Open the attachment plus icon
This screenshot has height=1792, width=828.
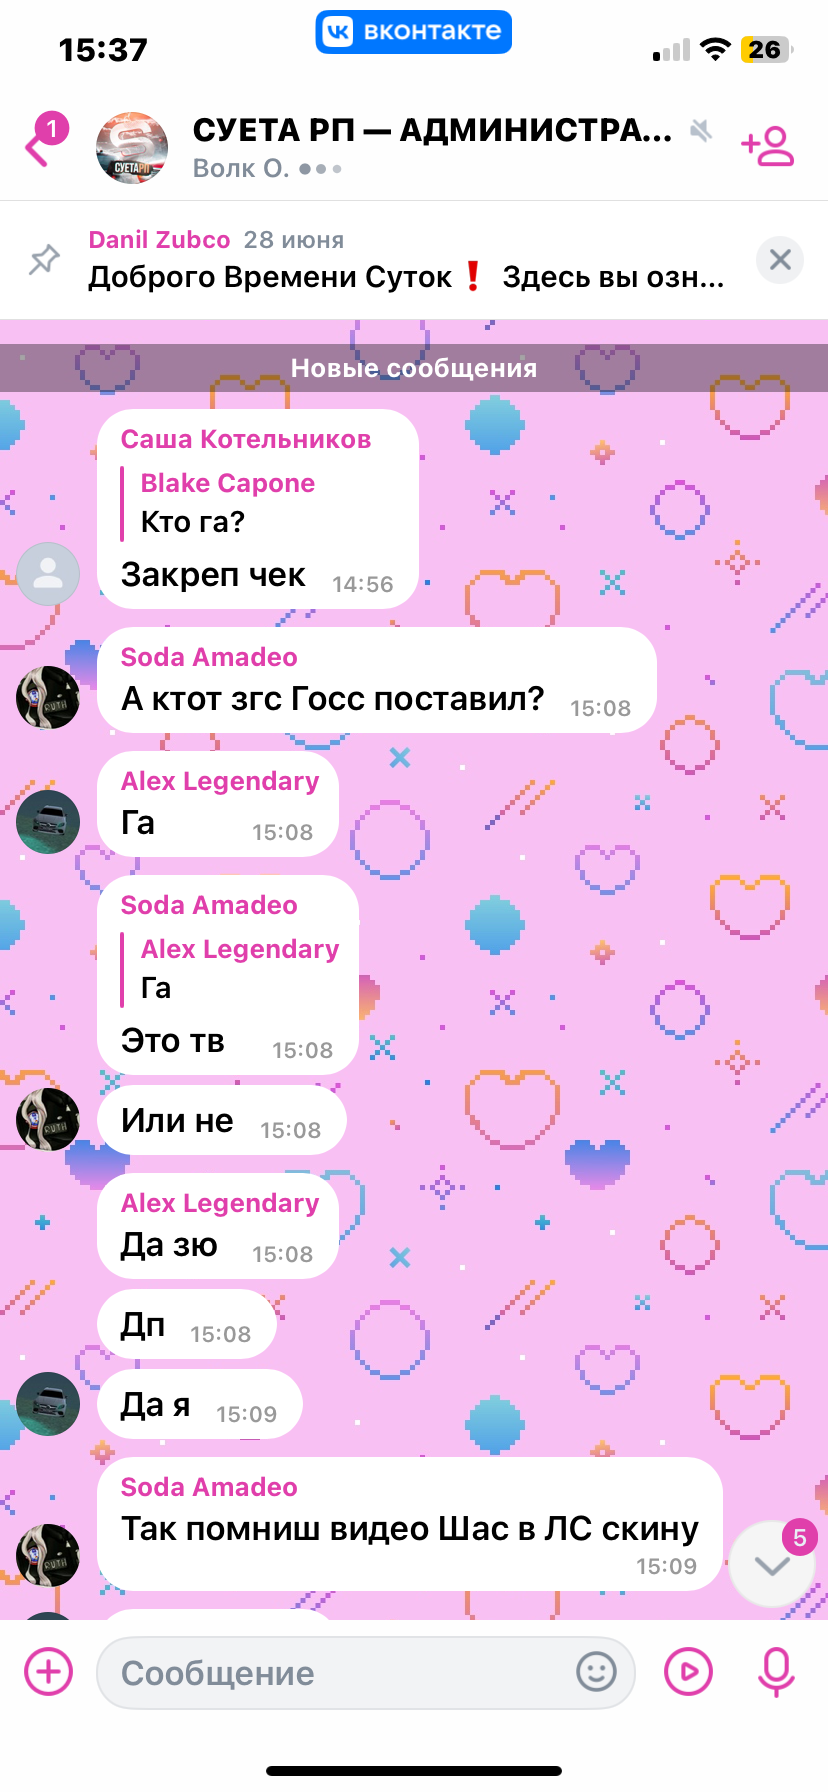tap(48, 1671)
